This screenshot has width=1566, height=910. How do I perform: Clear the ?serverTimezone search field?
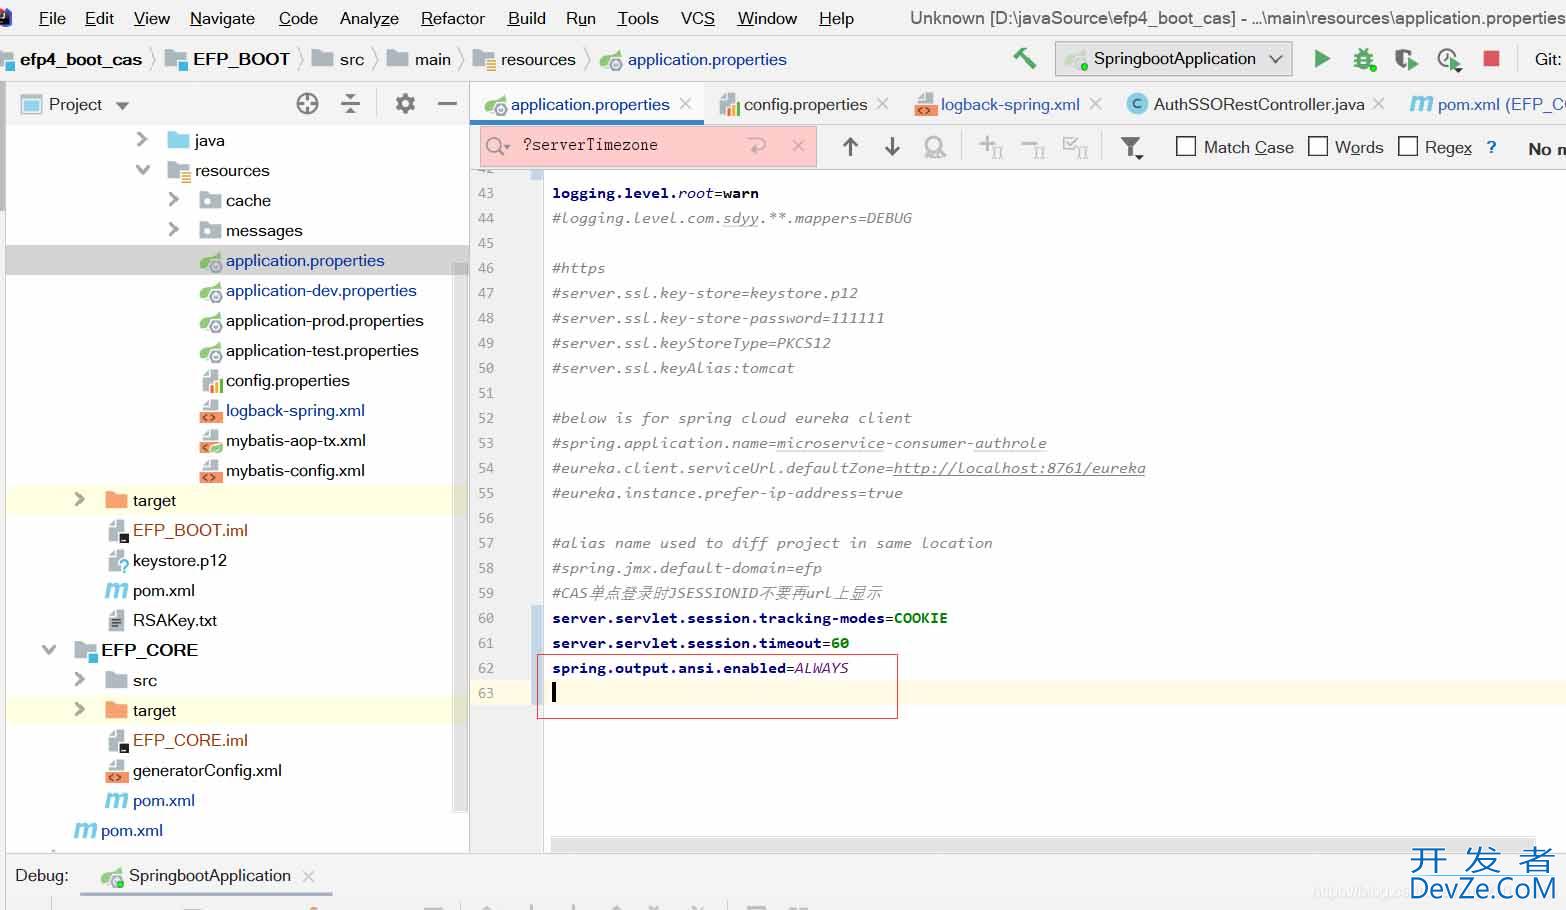pyautogui.click(x=798, y=146)
